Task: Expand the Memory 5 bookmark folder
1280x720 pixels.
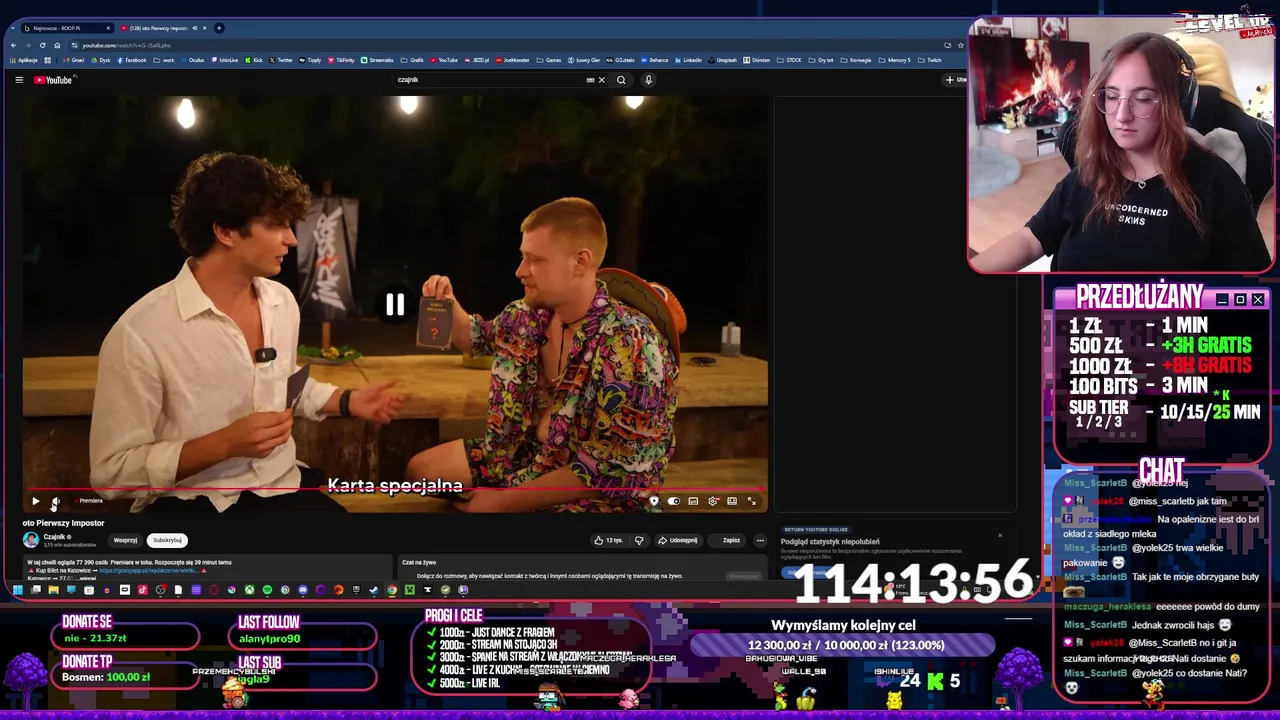Action: click(x=894, y=60)
